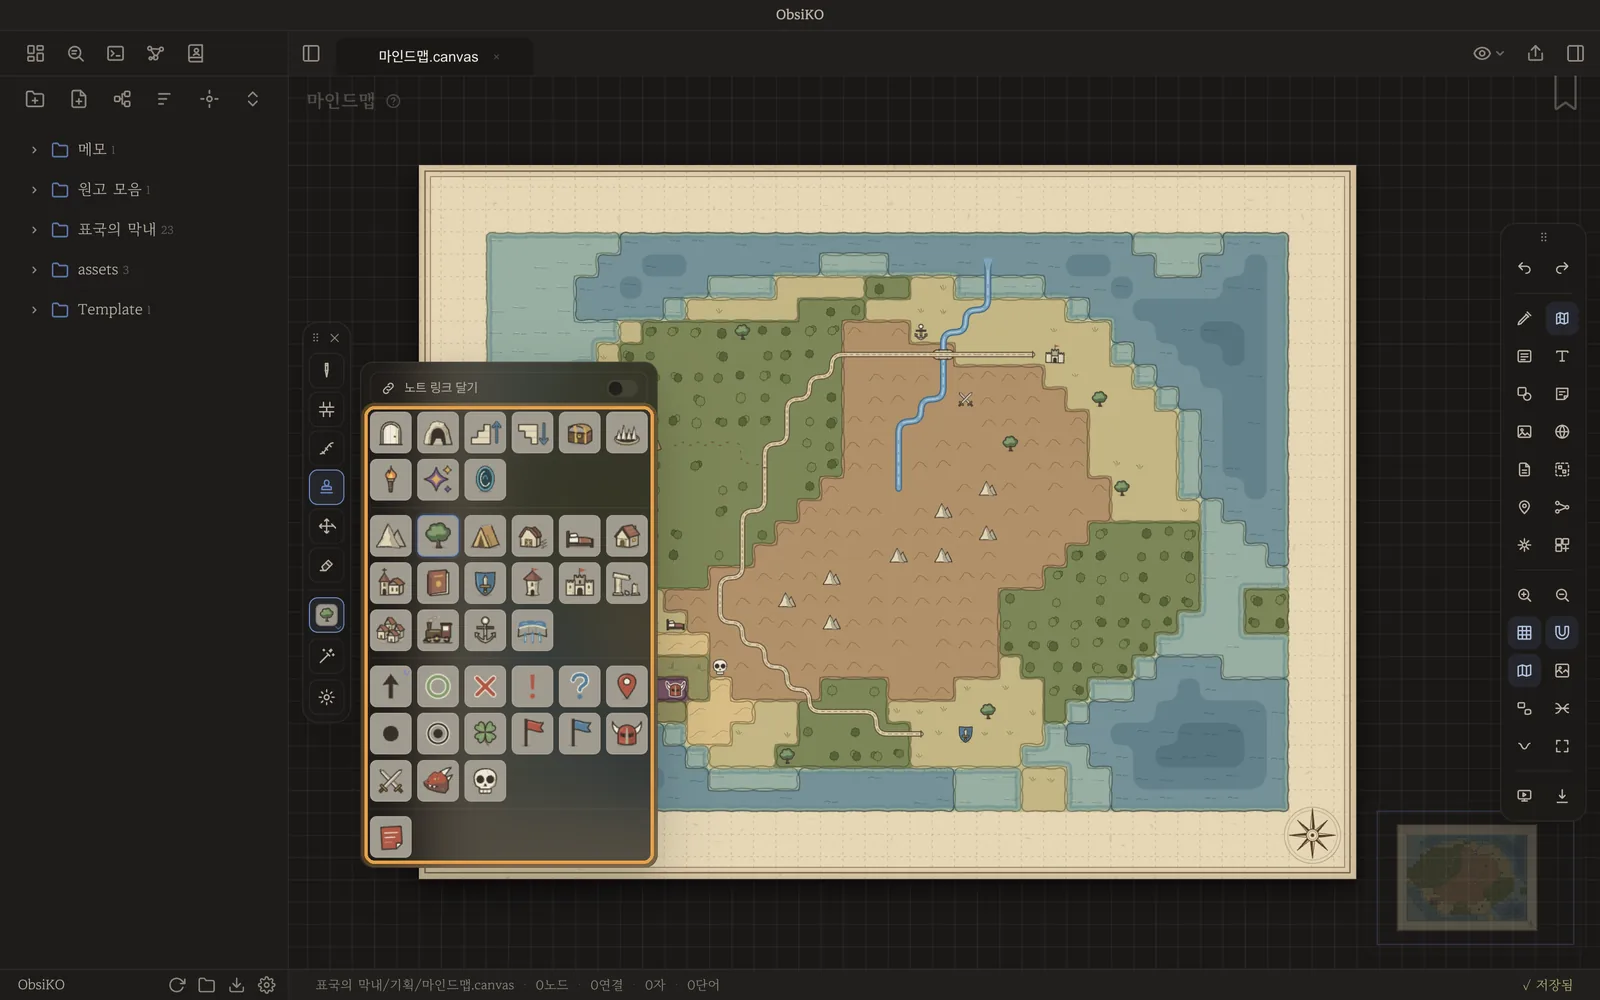Switch to the 마인드맵.canvas tab
The width and height of the screenshot is (1600, 1000).
pos(428,57)
